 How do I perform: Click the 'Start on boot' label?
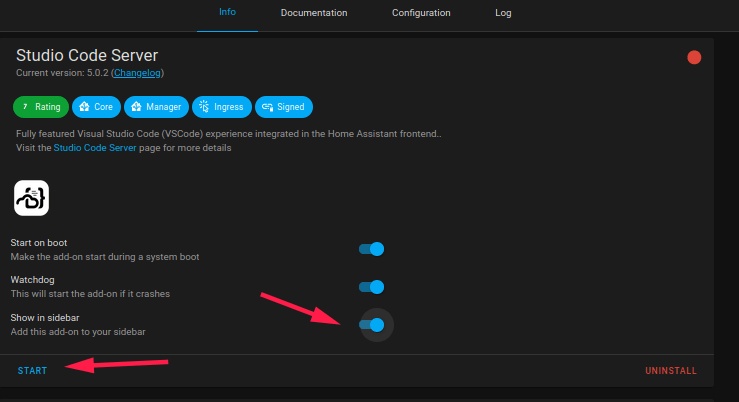point(39,243)
